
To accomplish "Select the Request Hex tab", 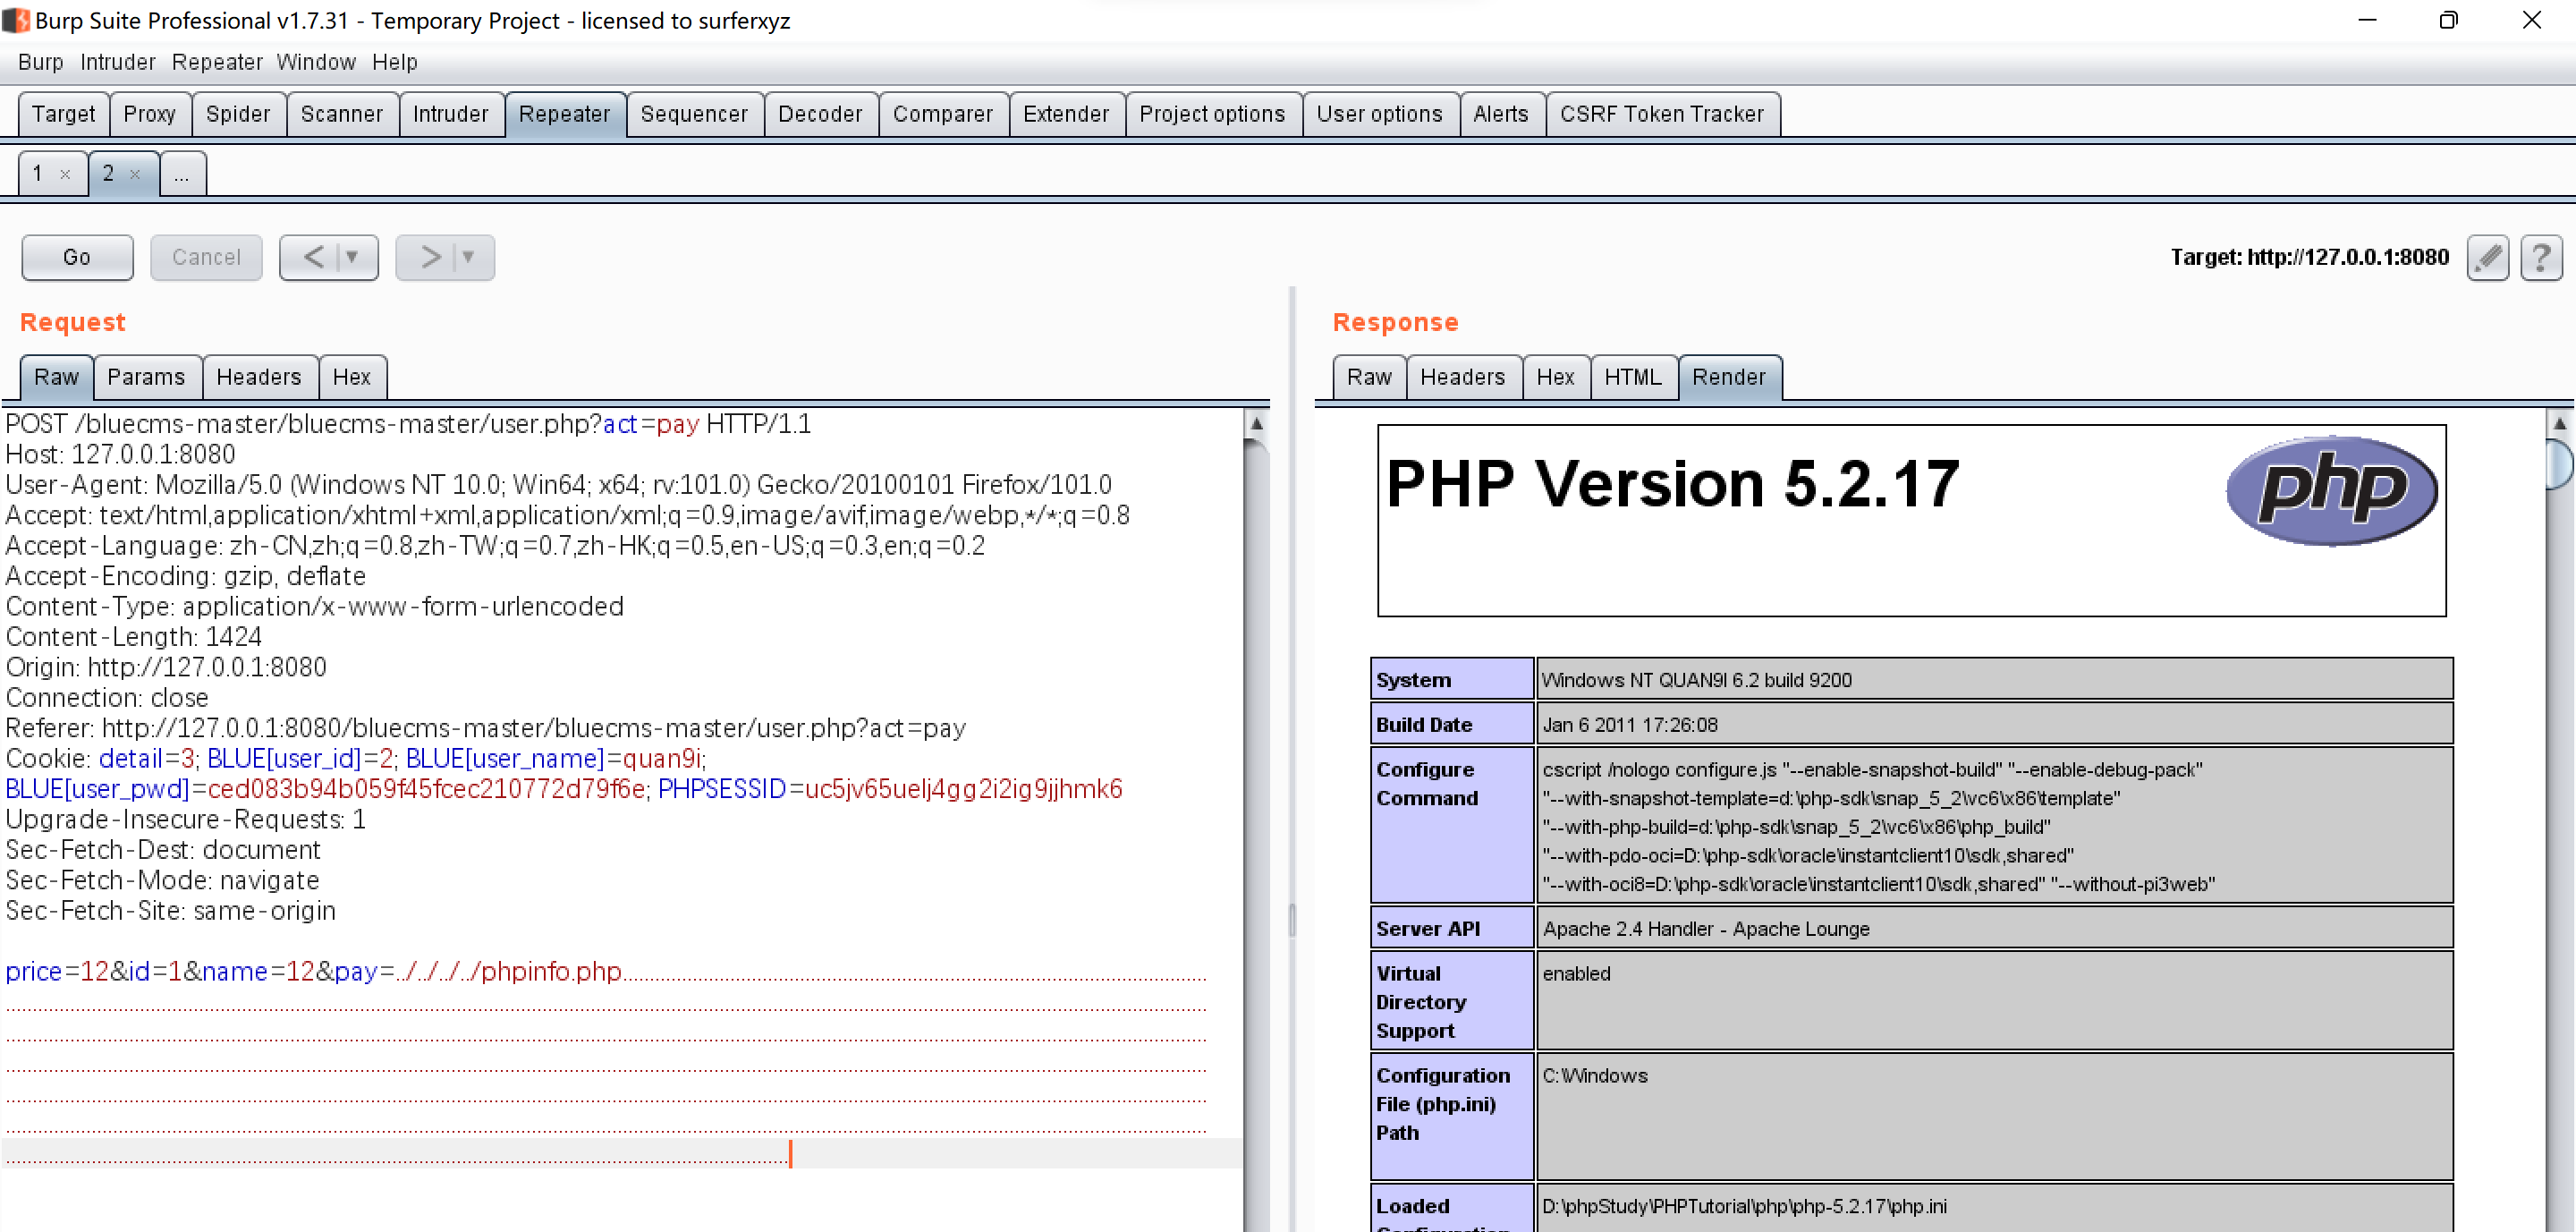I will tap(352, 377).
